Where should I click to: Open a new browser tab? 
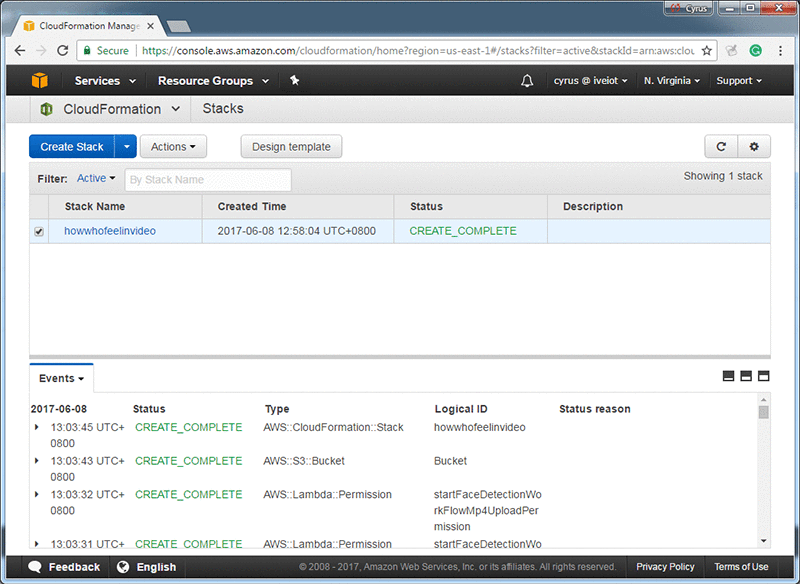[x=179, y=26]
